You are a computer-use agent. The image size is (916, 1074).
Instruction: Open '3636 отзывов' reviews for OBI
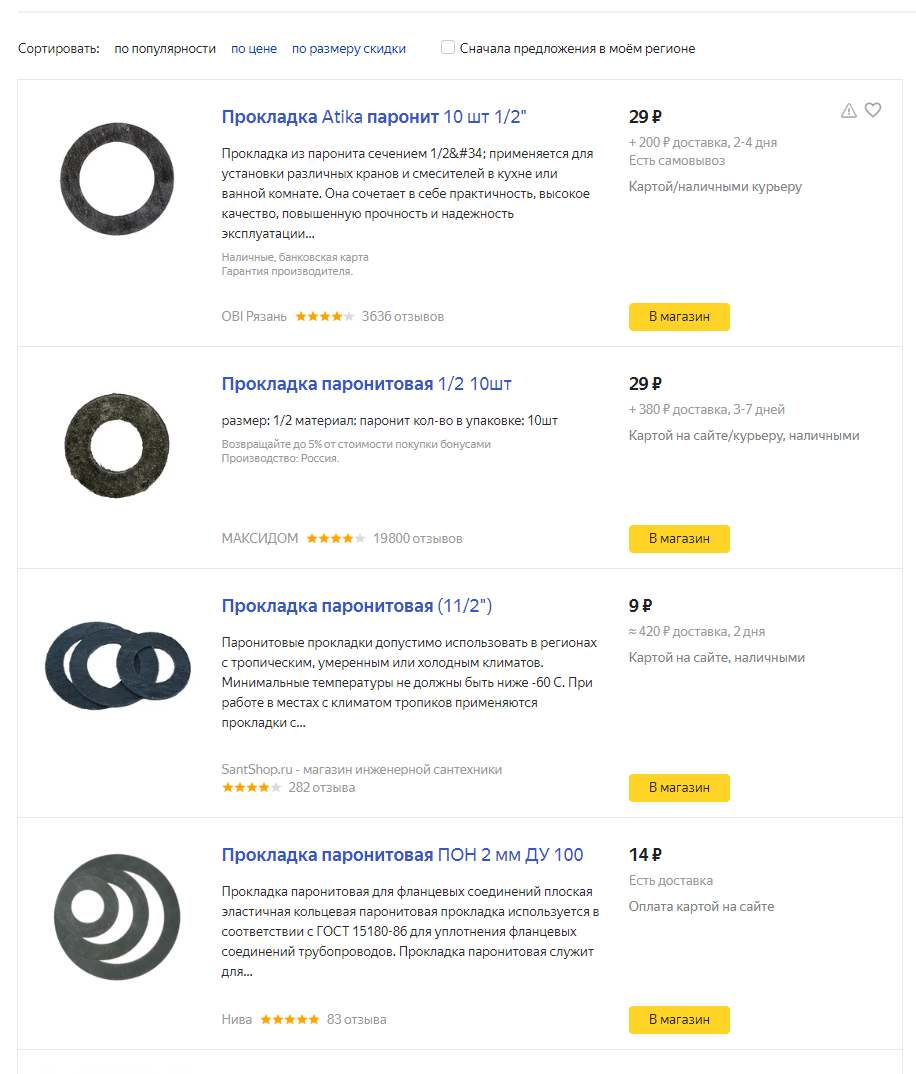click(403, 317)
